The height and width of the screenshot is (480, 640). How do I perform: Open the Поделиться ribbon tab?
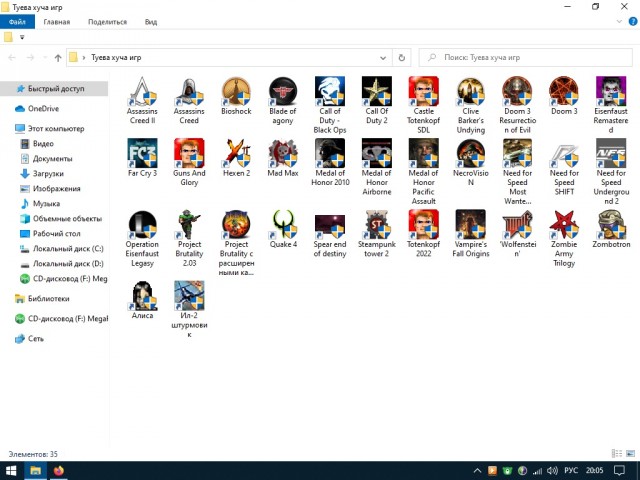(107, 22)
